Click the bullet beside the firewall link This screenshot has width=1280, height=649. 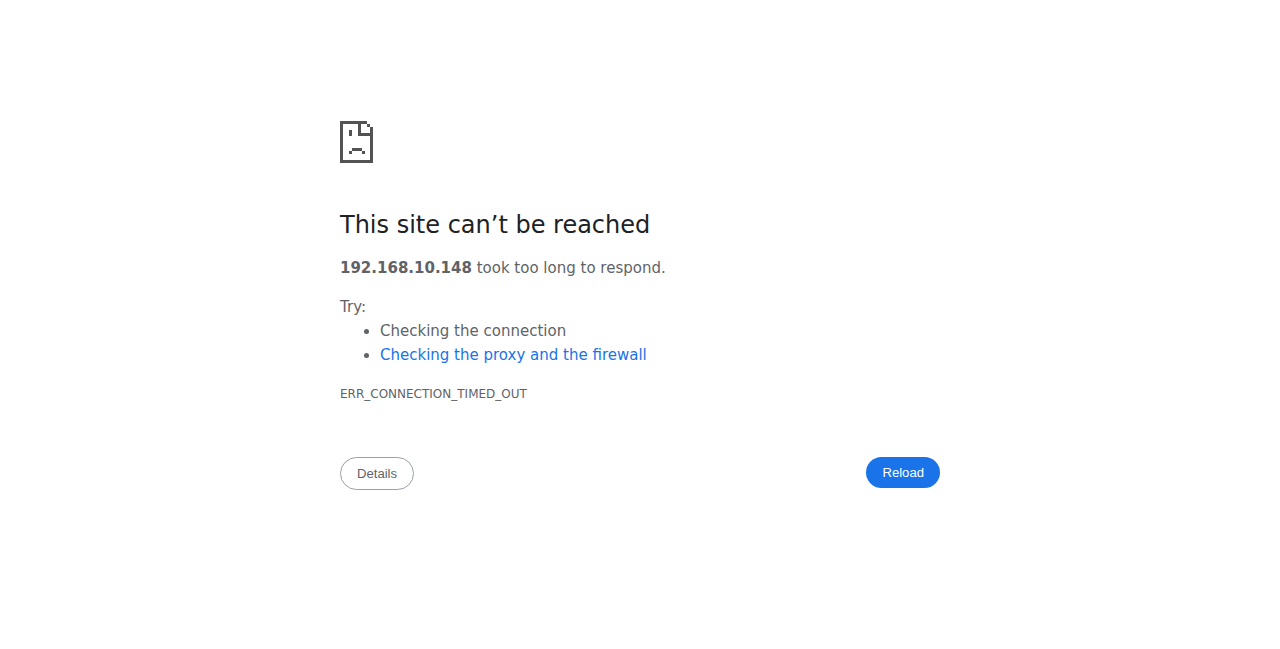pos(367,355)
